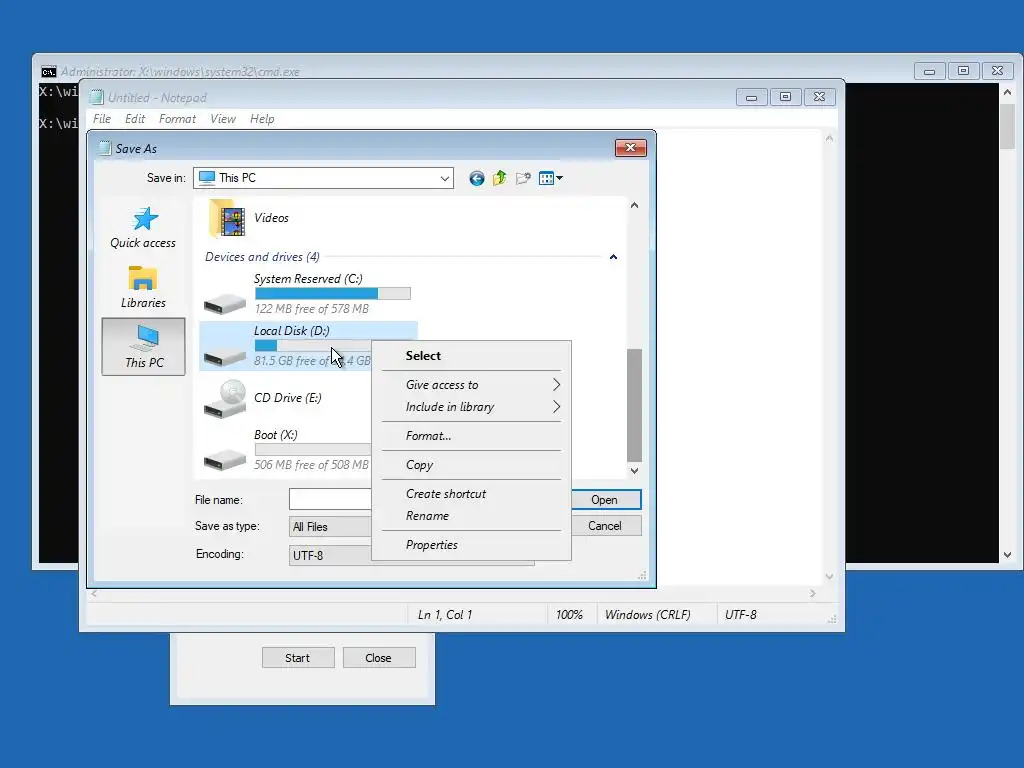Select the Boot (X:) drive icon
Viewport: 1024px width, 768px height.
[225, 458]
